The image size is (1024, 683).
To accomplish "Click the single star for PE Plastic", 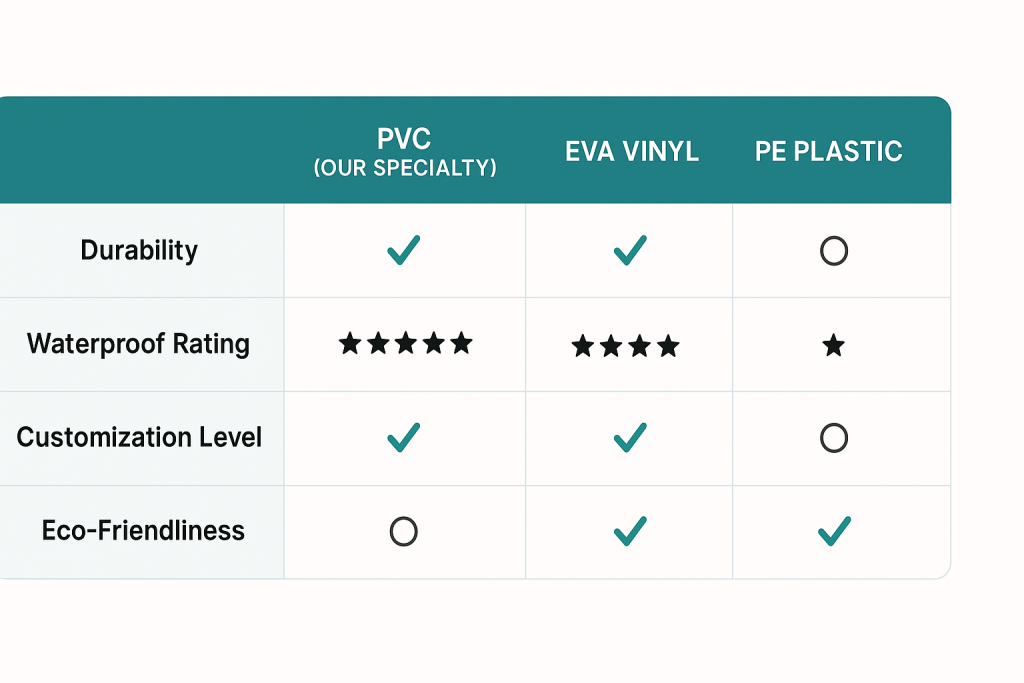I will click(x=833, y=346).
